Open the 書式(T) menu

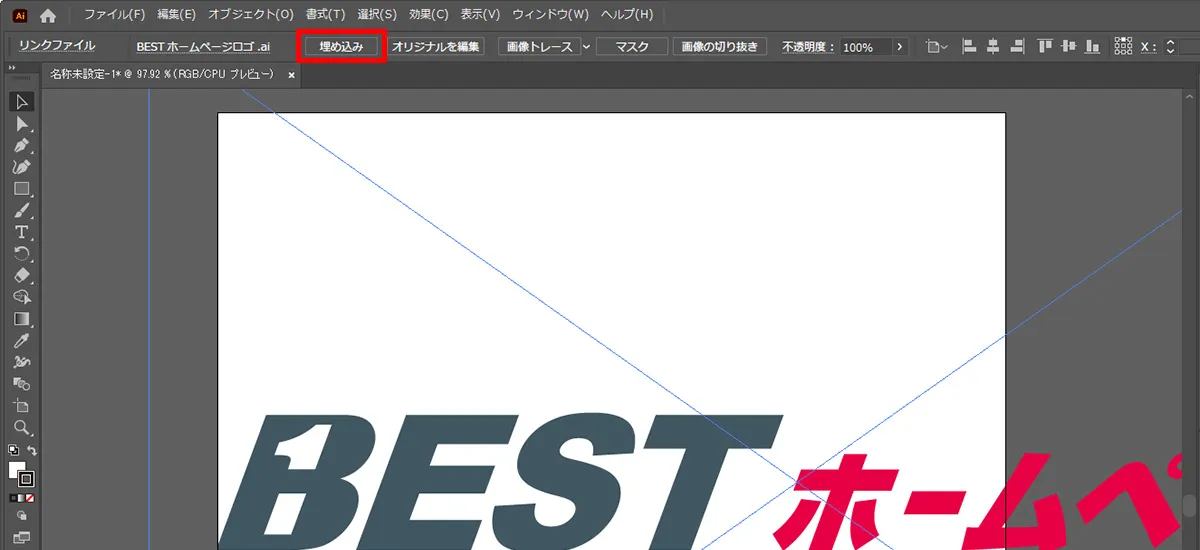coord(325,15)
